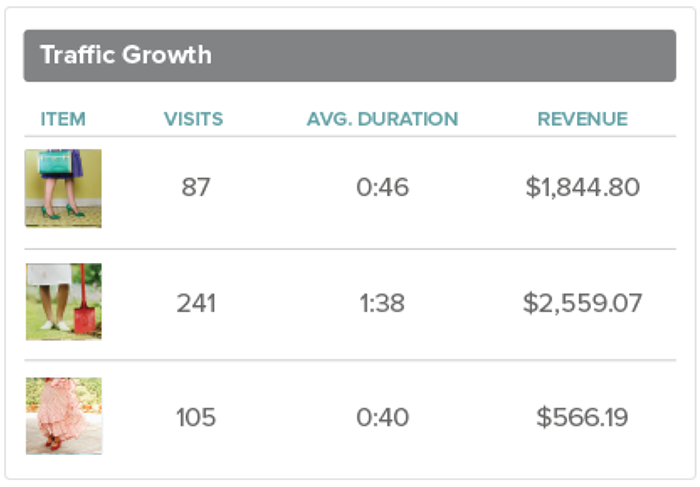The width and height of the screenshot is (700, 487).
Task: Sort the table by VISITS column
Action: (x=193, y=119)
